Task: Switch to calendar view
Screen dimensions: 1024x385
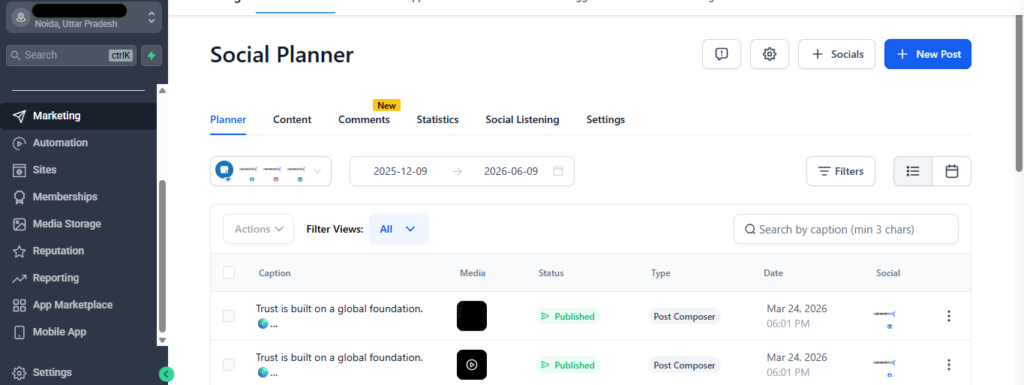Action: tap(952, 171)
